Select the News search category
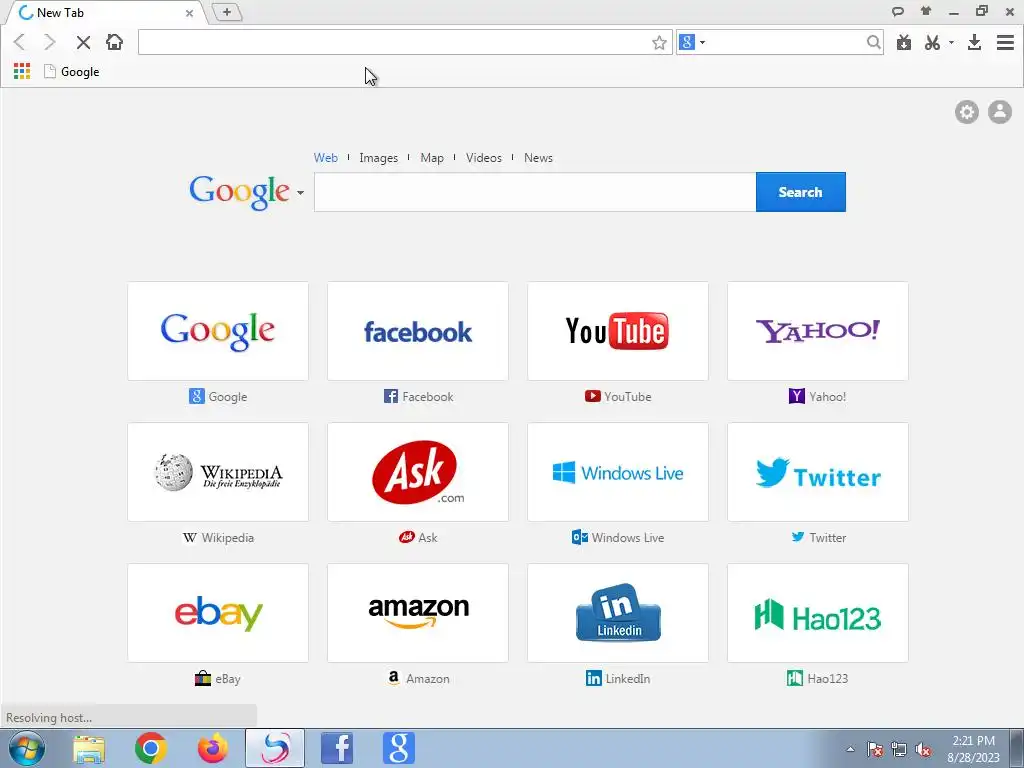This screenshot has height=768, width=1024. click(538, 157)
